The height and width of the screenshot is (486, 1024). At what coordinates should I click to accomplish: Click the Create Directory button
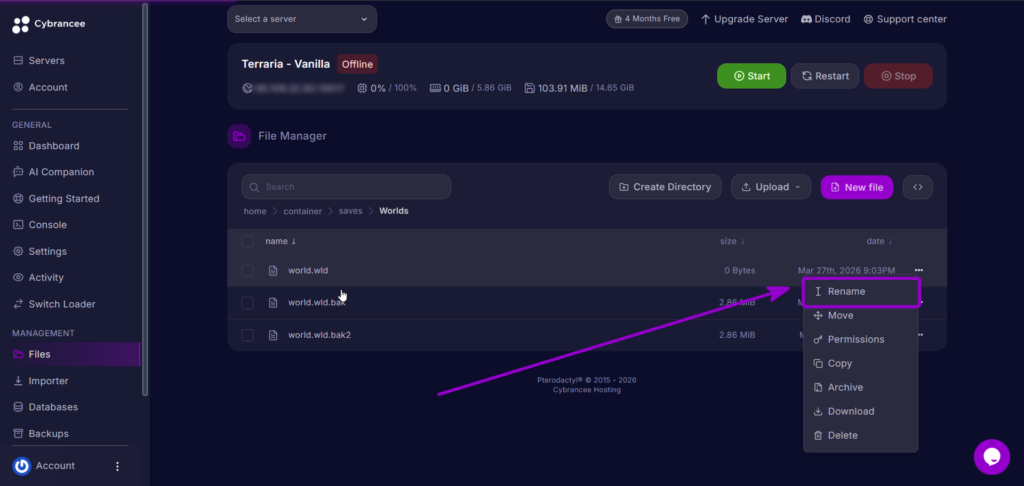click(x=665, y=187)
